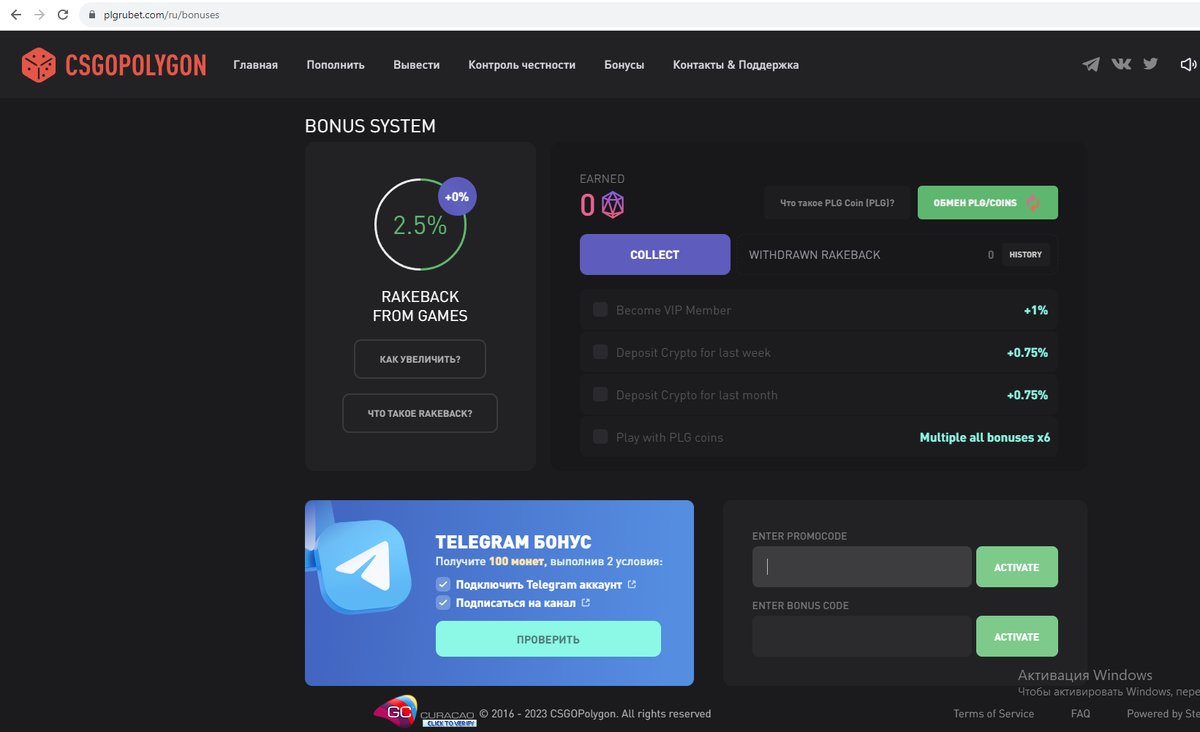The width and height of the screenshot is (1200, 732).
Task: Open the Terms of Service link
Action: coord(994,714)
